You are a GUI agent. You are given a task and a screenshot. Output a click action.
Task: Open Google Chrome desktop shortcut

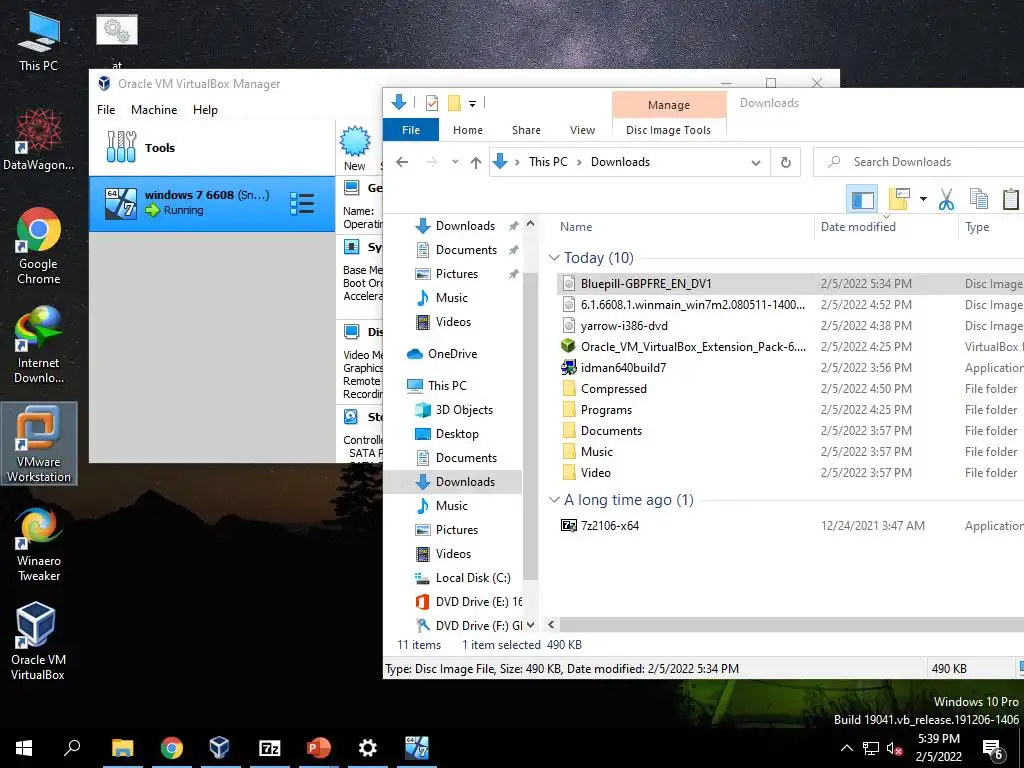39,245
